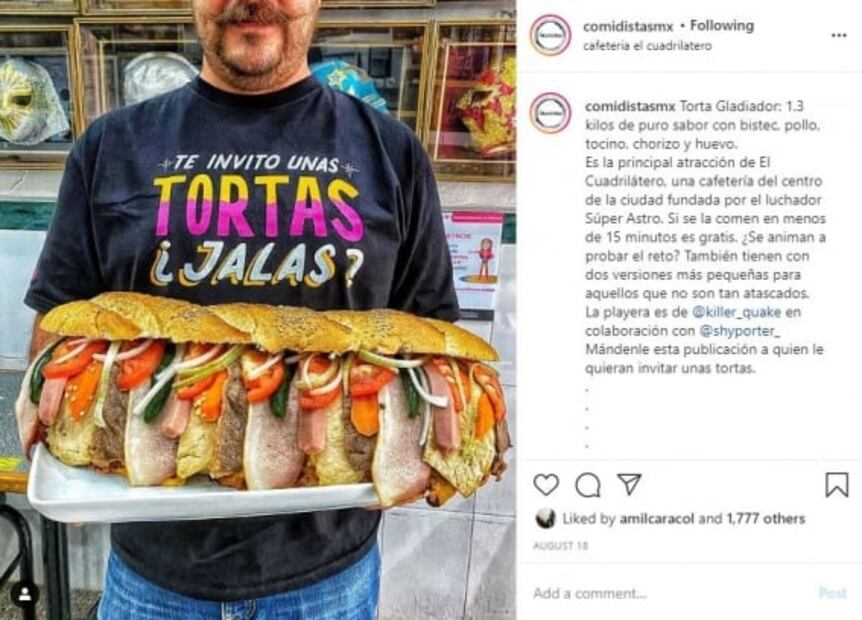862x620 pixels.
Task: Open amilcaracol's profile from likes
Action: point(657,518)
